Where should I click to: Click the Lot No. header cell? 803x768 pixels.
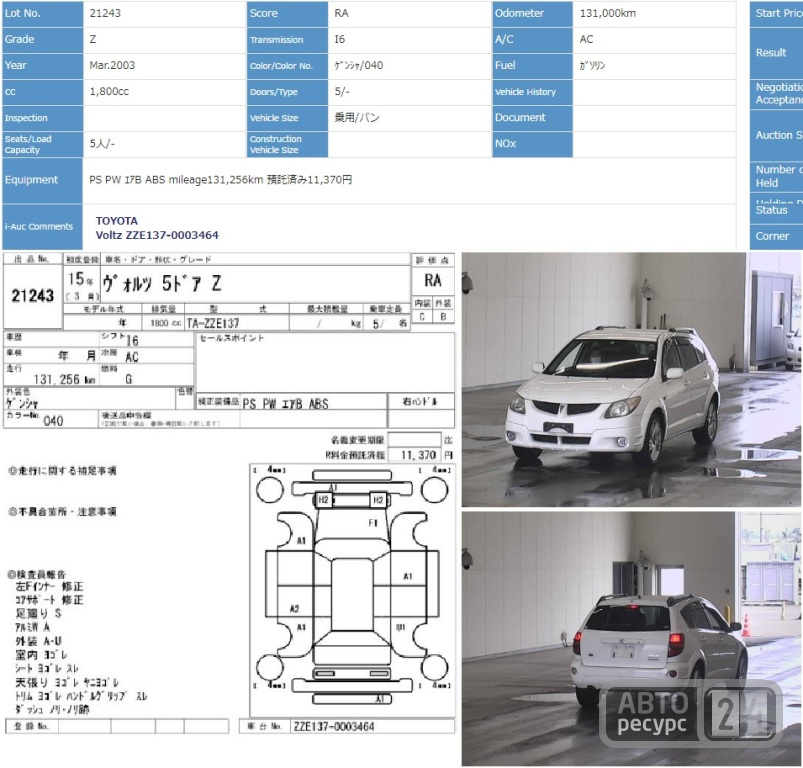[43, 14]
